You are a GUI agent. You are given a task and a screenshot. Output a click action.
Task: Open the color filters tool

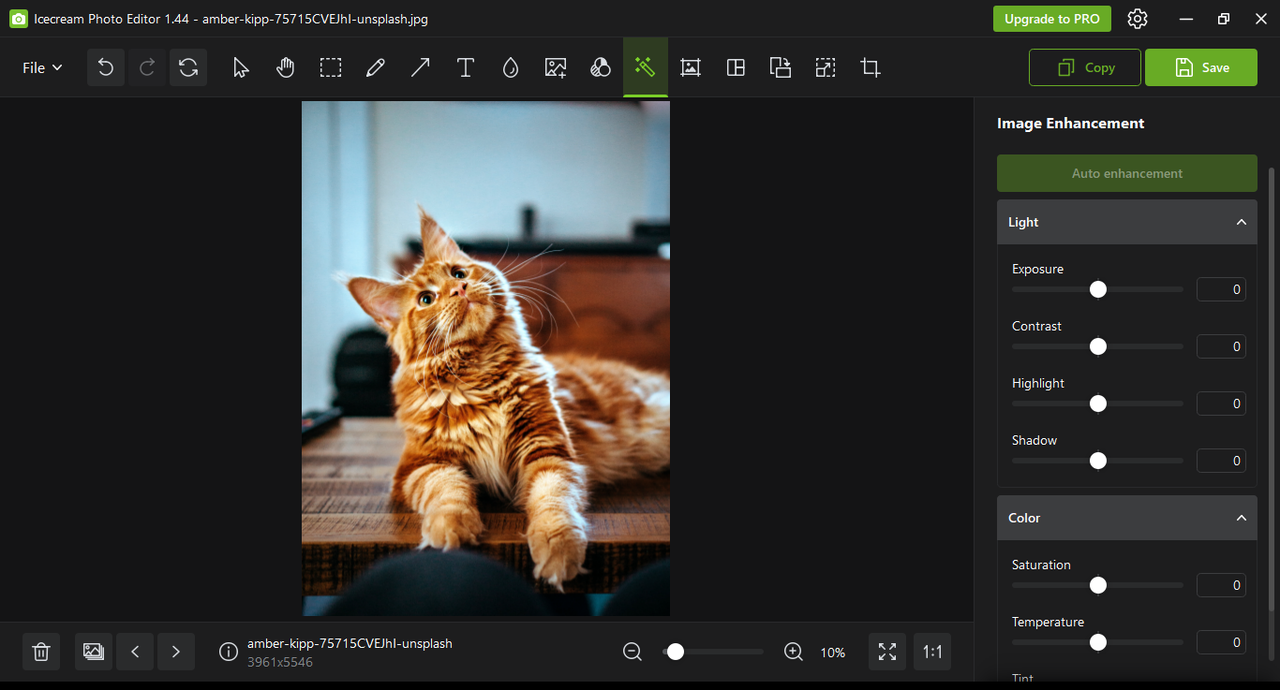(600, 67)
